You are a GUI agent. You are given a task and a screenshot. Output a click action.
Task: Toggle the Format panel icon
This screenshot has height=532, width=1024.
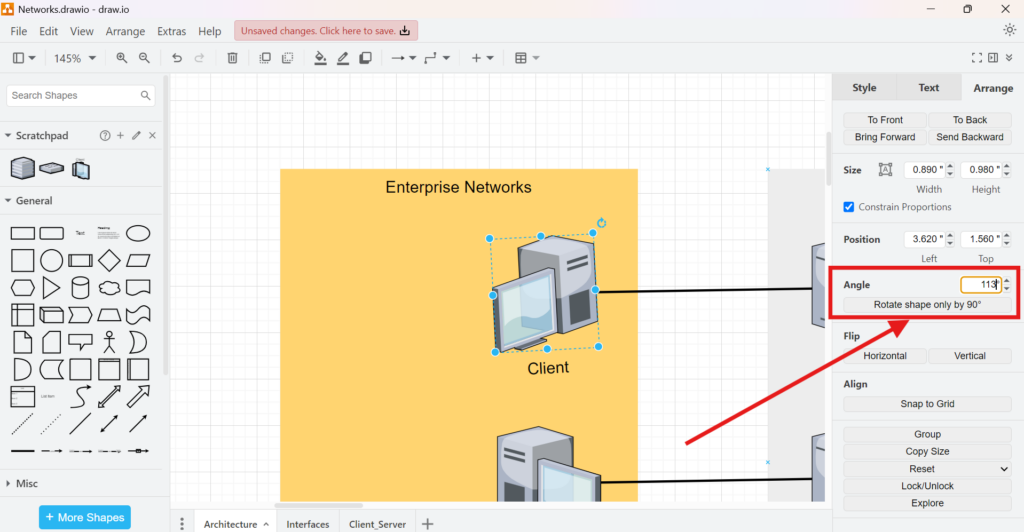(993, 58)
